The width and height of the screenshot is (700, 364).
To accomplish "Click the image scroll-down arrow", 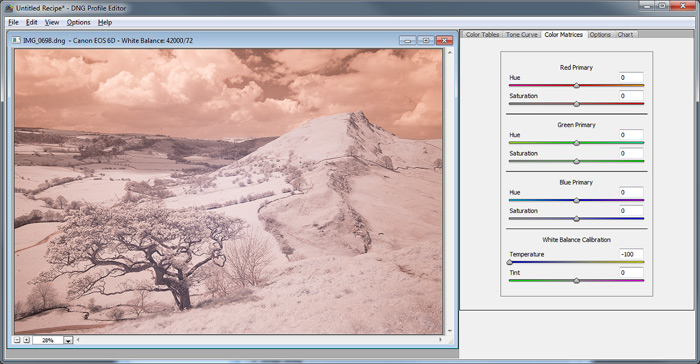I will pos(450,331).
